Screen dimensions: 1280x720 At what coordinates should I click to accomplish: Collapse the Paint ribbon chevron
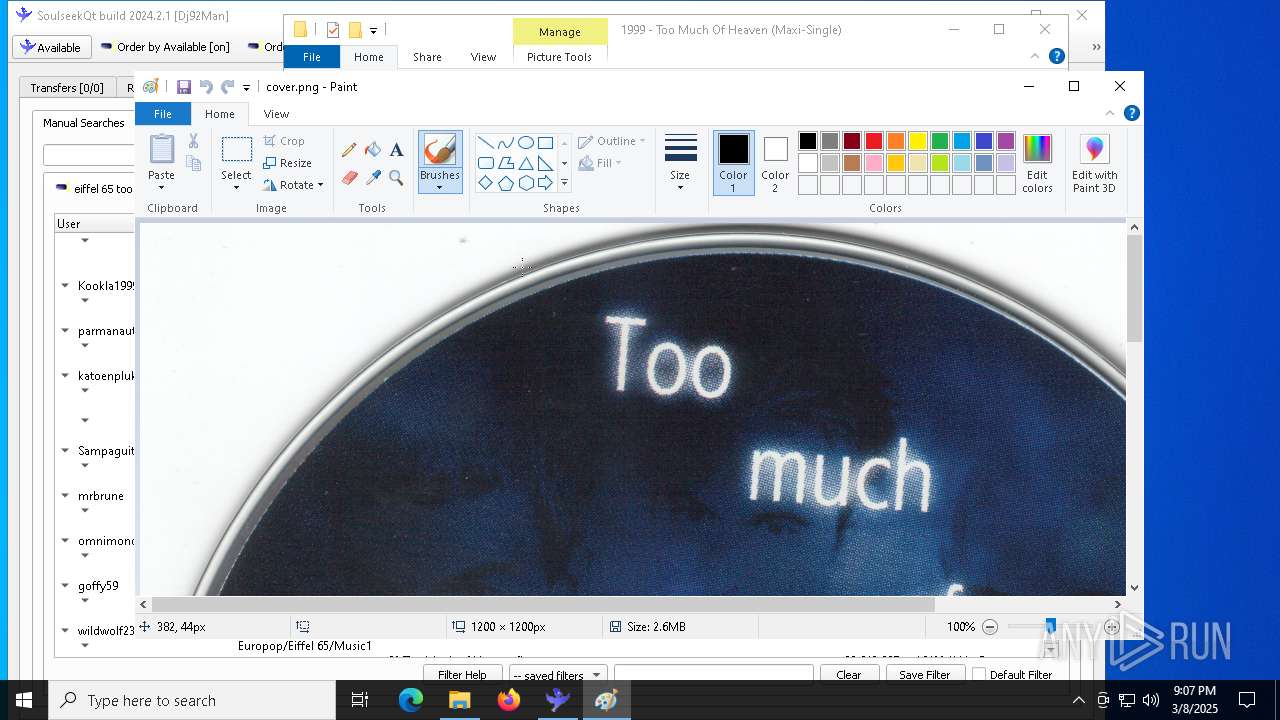[1109, 113]
